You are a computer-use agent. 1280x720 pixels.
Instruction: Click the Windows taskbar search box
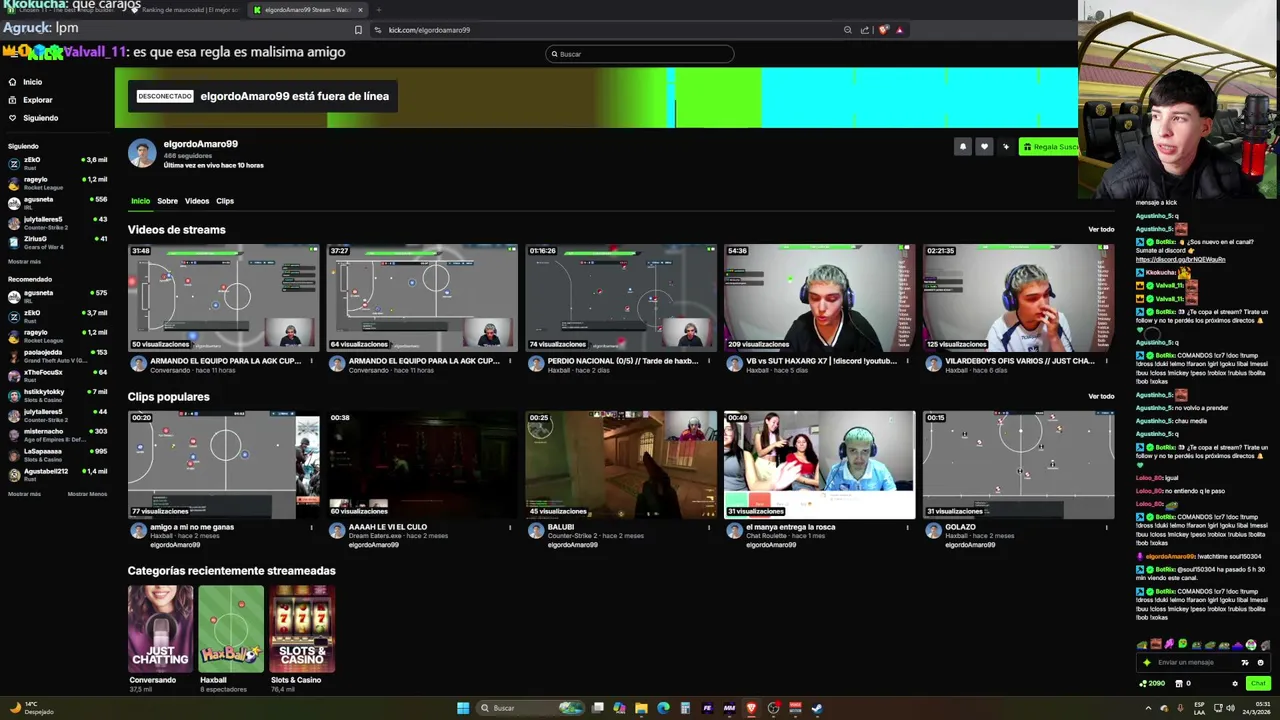[x=532, y=708]
